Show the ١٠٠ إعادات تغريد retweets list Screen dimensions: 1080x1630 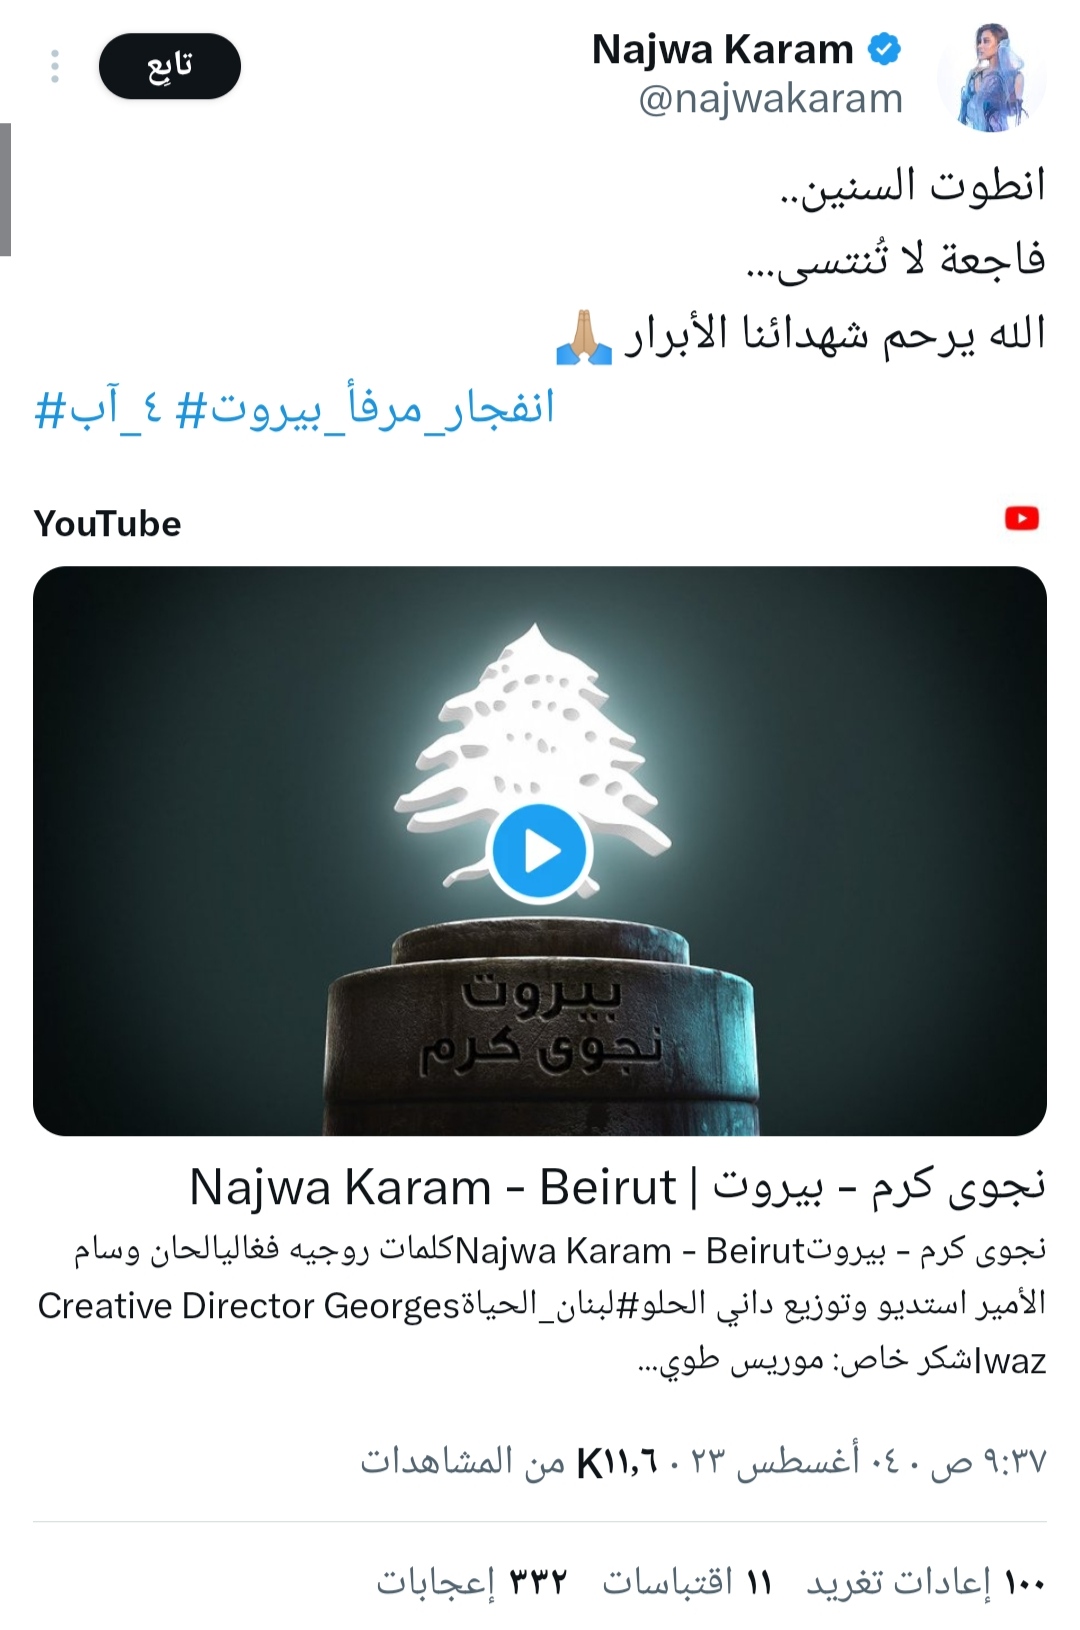tap(926, 1582)
